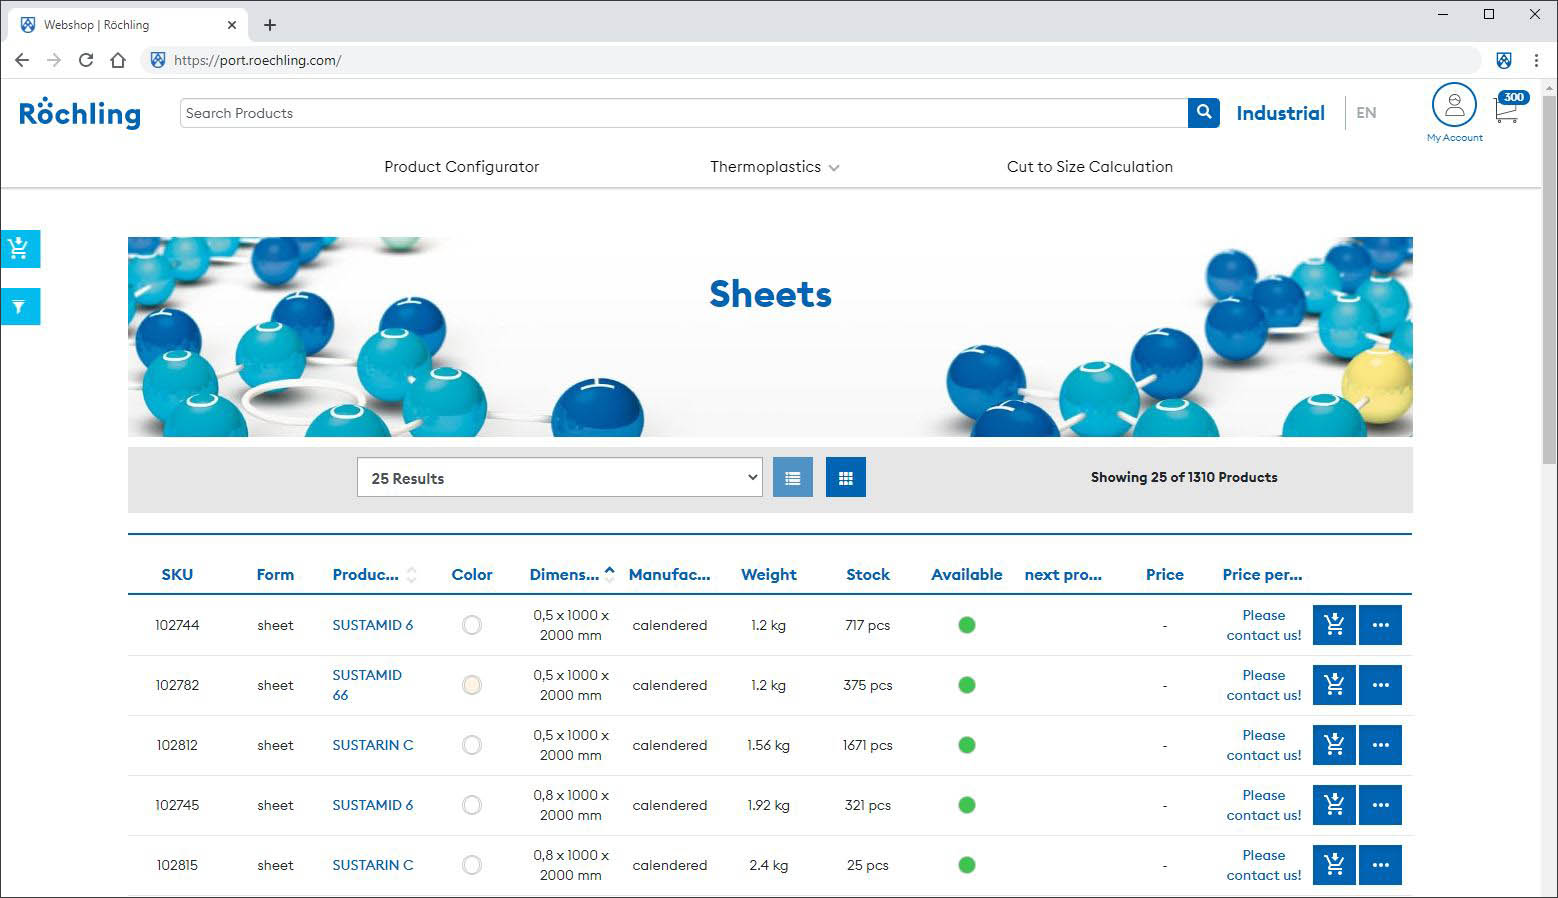This screenshot has height=898, width=1558.
Task: Click the SKU column header
Action: [x=177, y=575]
